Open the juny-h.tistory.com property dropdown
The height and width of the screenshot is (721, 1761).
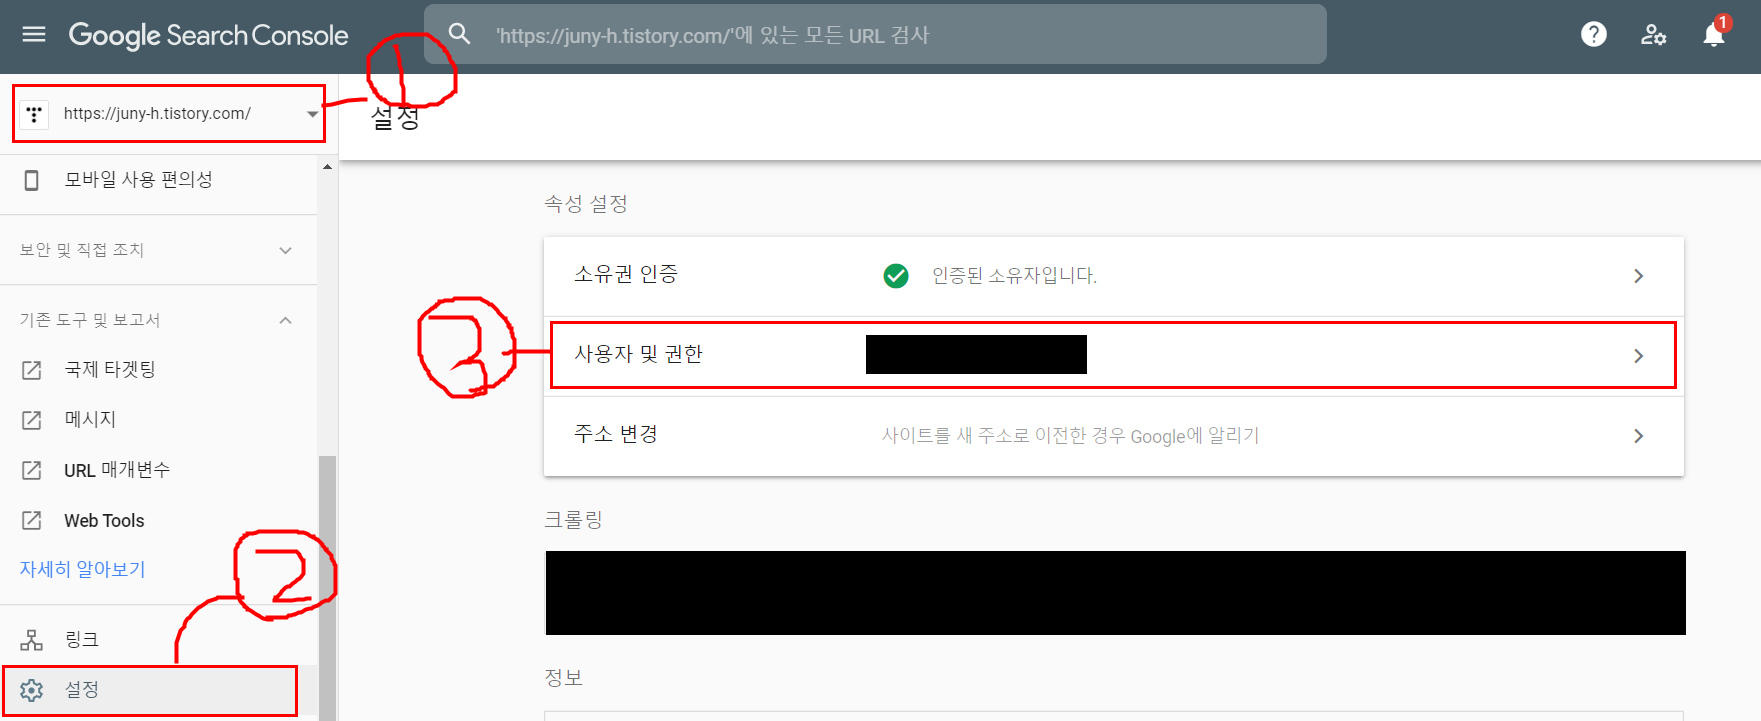[x=169, y=114]
